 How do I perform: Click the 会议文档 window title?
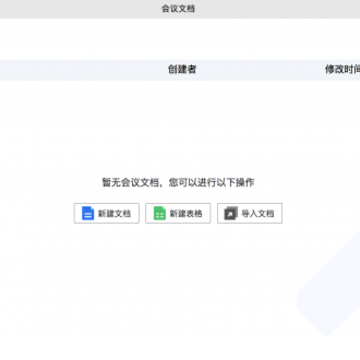pos(178,9)
